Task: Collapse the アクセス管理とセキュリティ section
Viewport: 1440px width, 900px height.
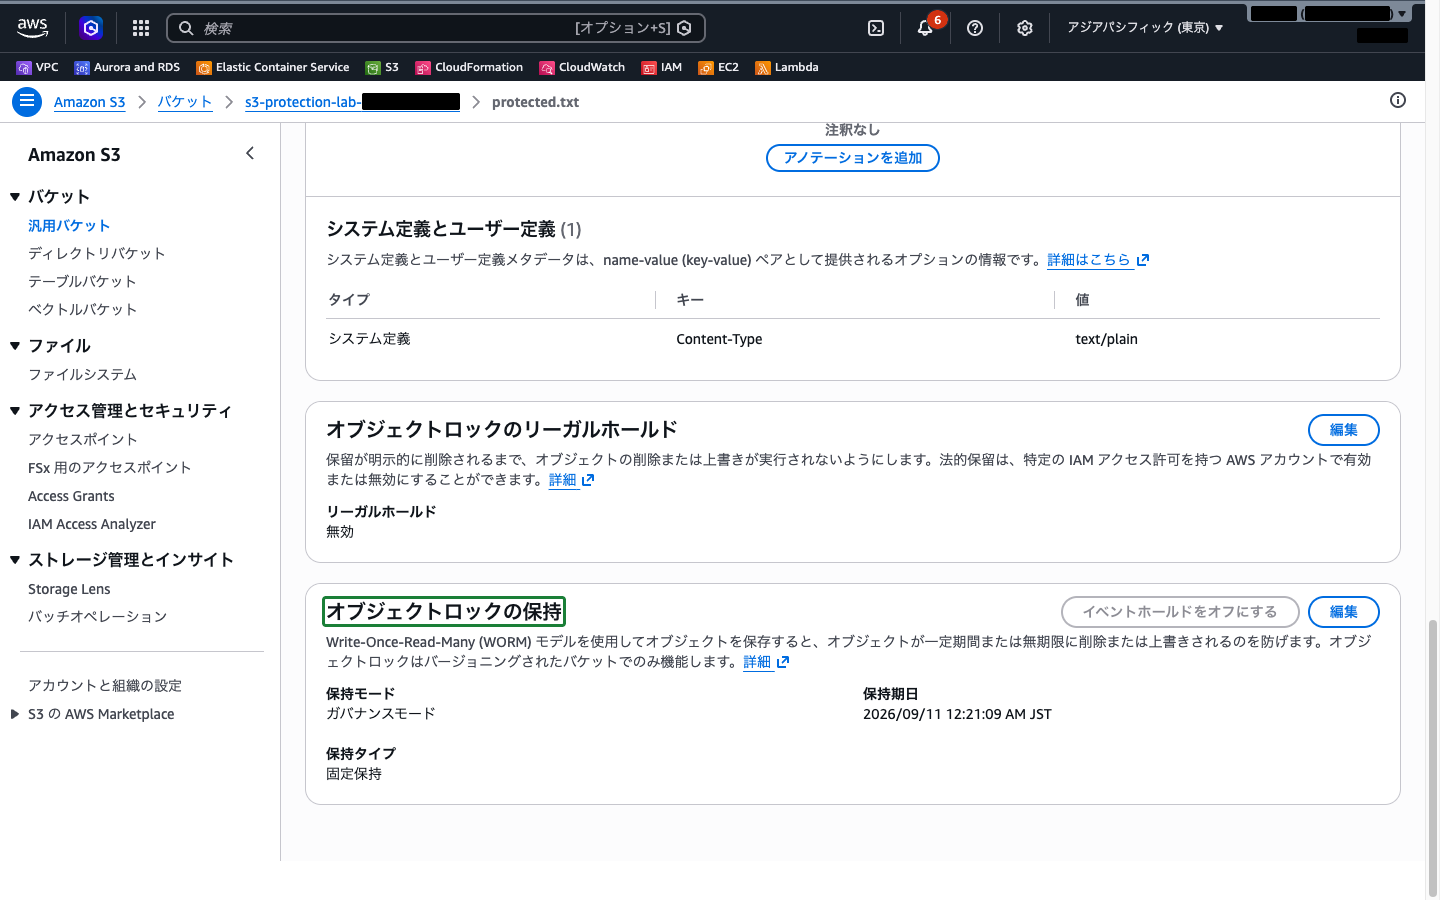Action: [x=15, y=411]
